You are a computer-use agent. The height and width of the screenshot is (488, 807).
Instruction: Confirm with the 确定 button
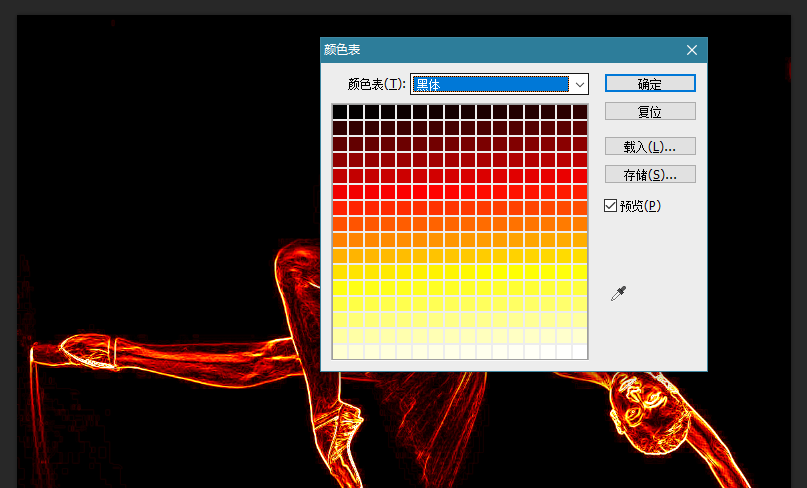[650, 84]
